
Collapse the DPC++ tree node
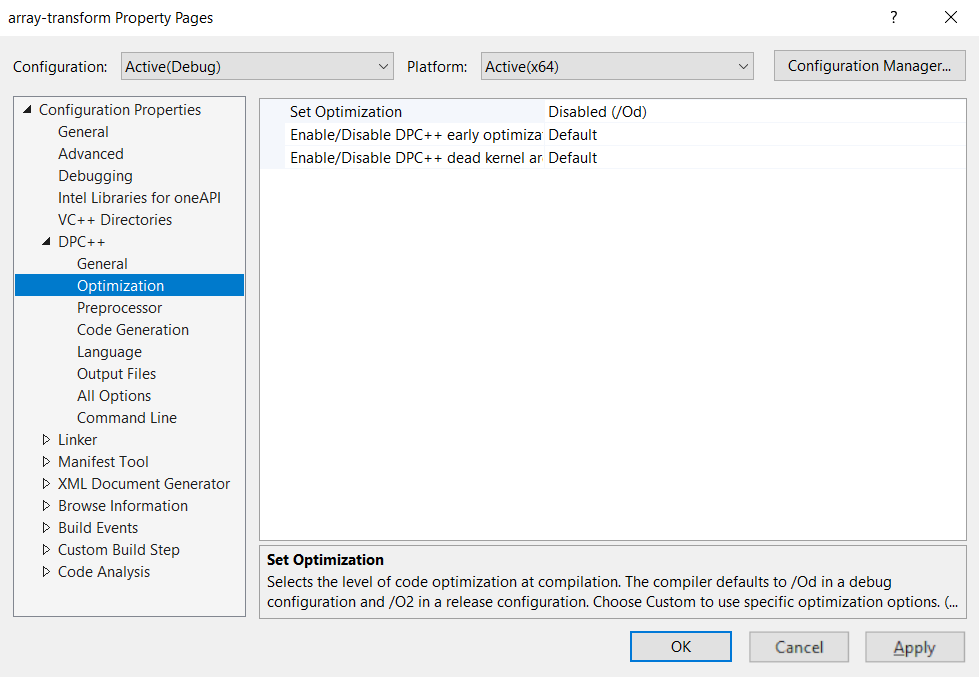tap(46, 241)
